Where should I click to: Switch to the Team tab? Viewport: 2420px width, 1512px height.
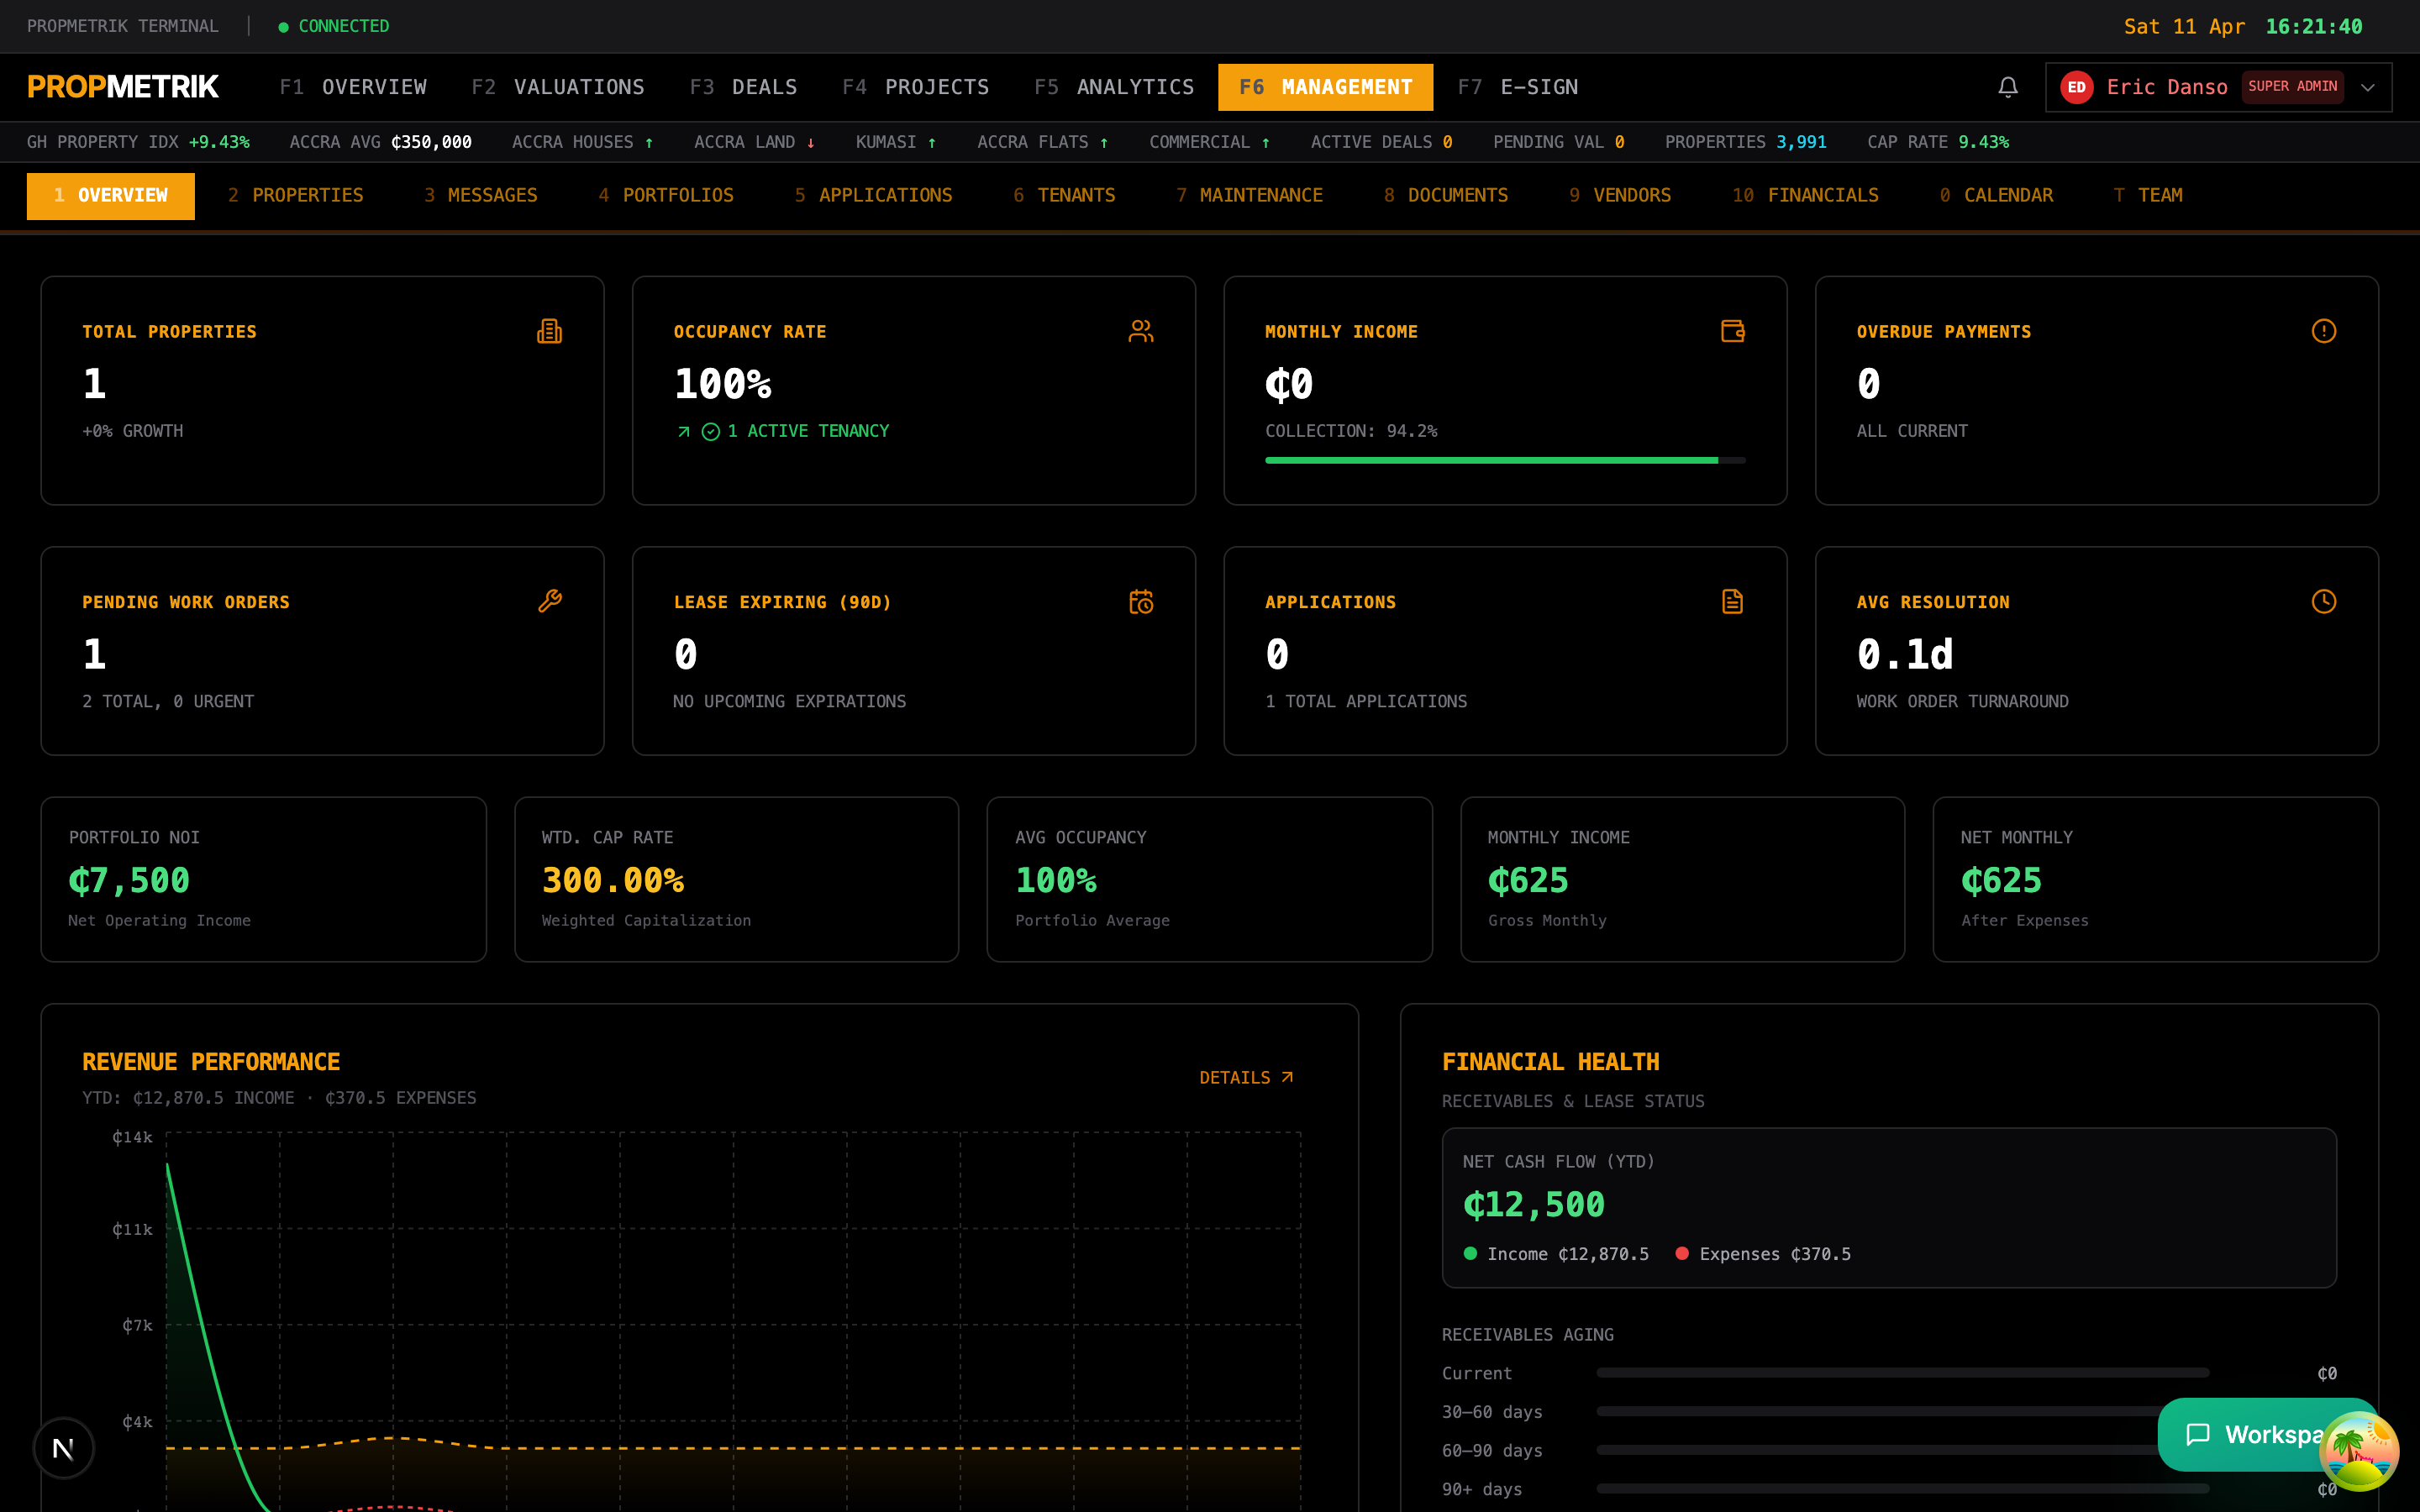click(x=2148, y=195)
